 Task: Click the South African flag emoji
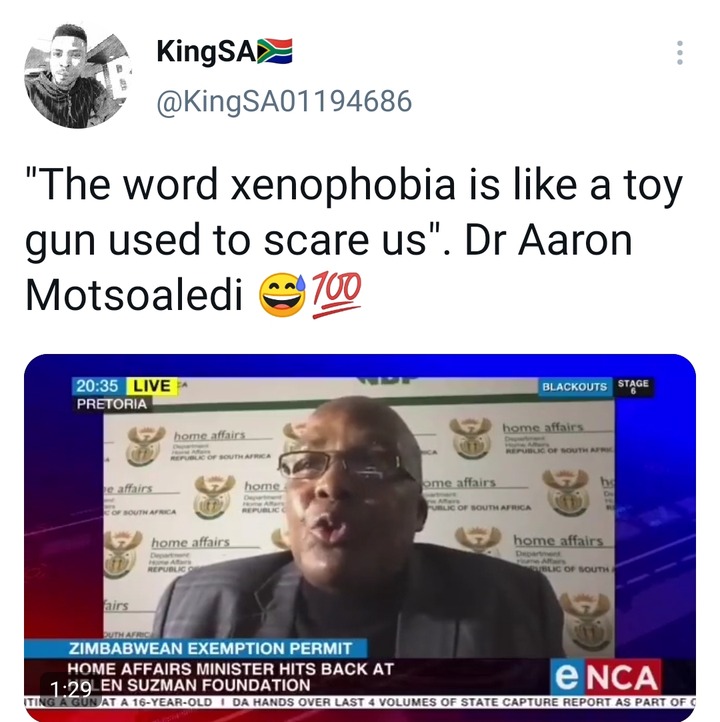tap(275, 51)
